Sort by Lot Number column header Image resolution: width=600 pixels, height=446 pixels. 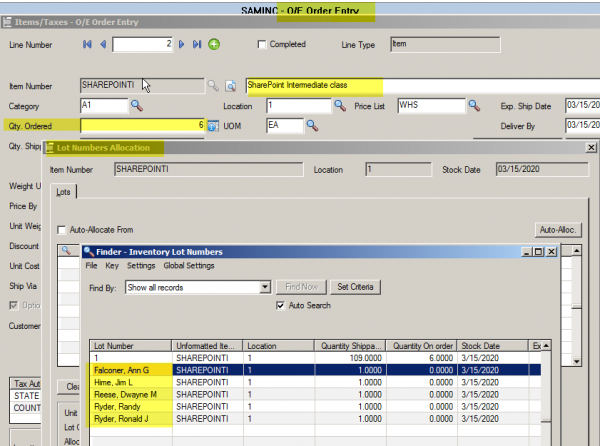(131, 346)
